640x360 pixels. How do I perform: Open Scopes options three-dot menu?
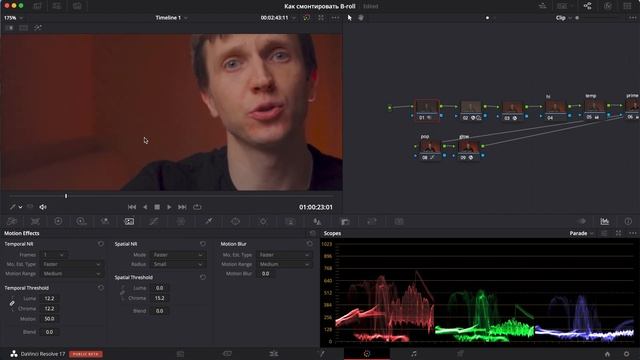click(x=633, y=233)
